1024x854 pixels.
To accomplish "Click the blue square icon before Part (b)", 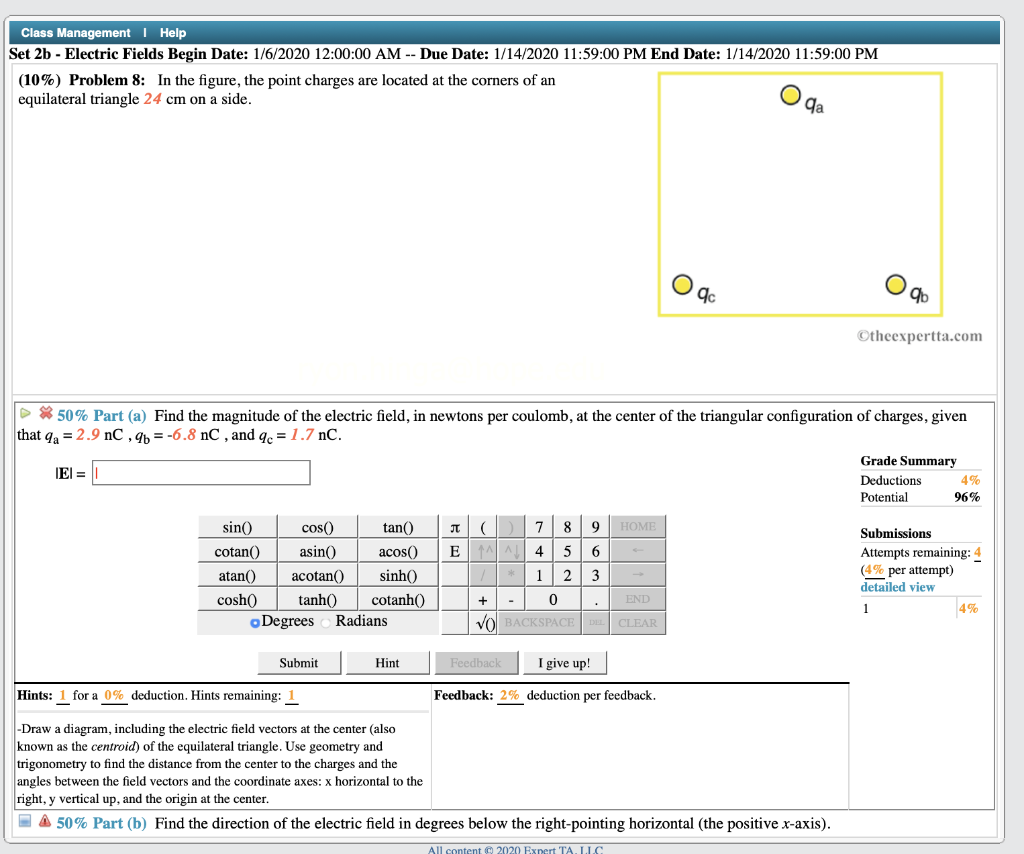I will pyautogui.click(x=25, y=820).
